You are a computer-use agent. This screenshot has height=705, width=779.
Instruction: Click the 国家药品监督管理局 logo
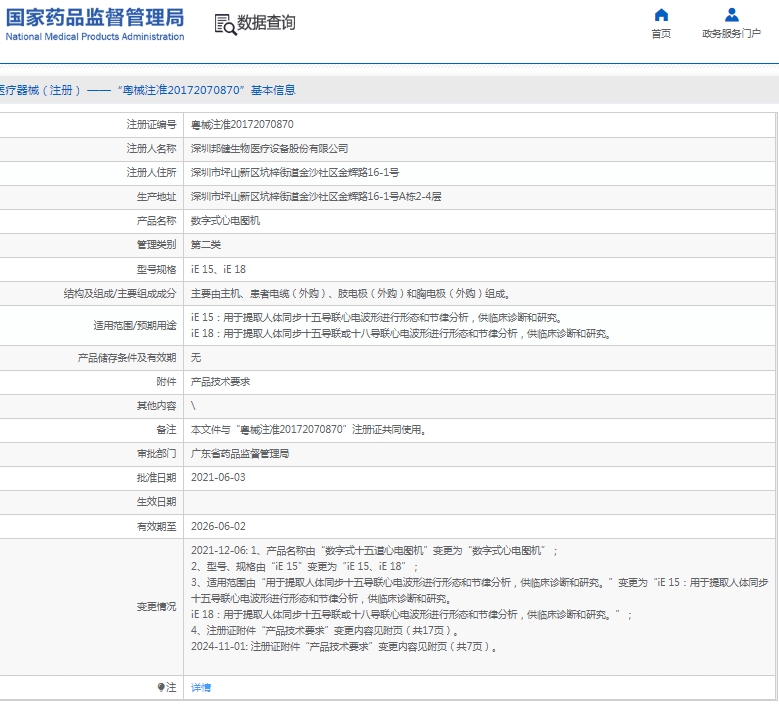[x=95, y=24]
